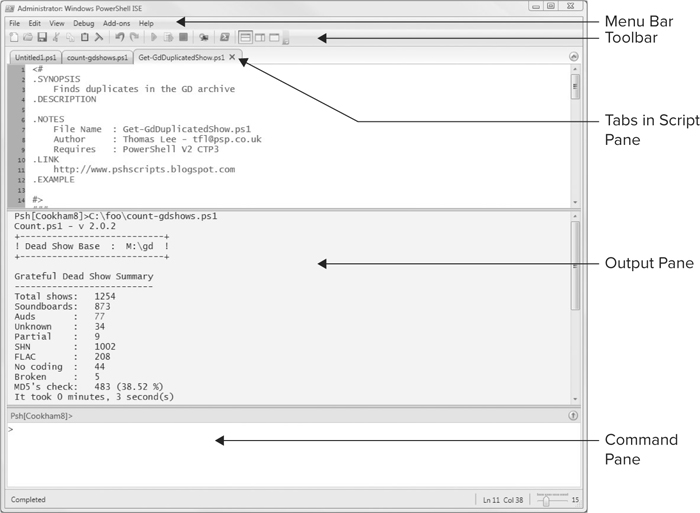Click the Run Selection icon
Image resolution: width=700 pixels, height=513 pixels.
click(x=168, y=38)
